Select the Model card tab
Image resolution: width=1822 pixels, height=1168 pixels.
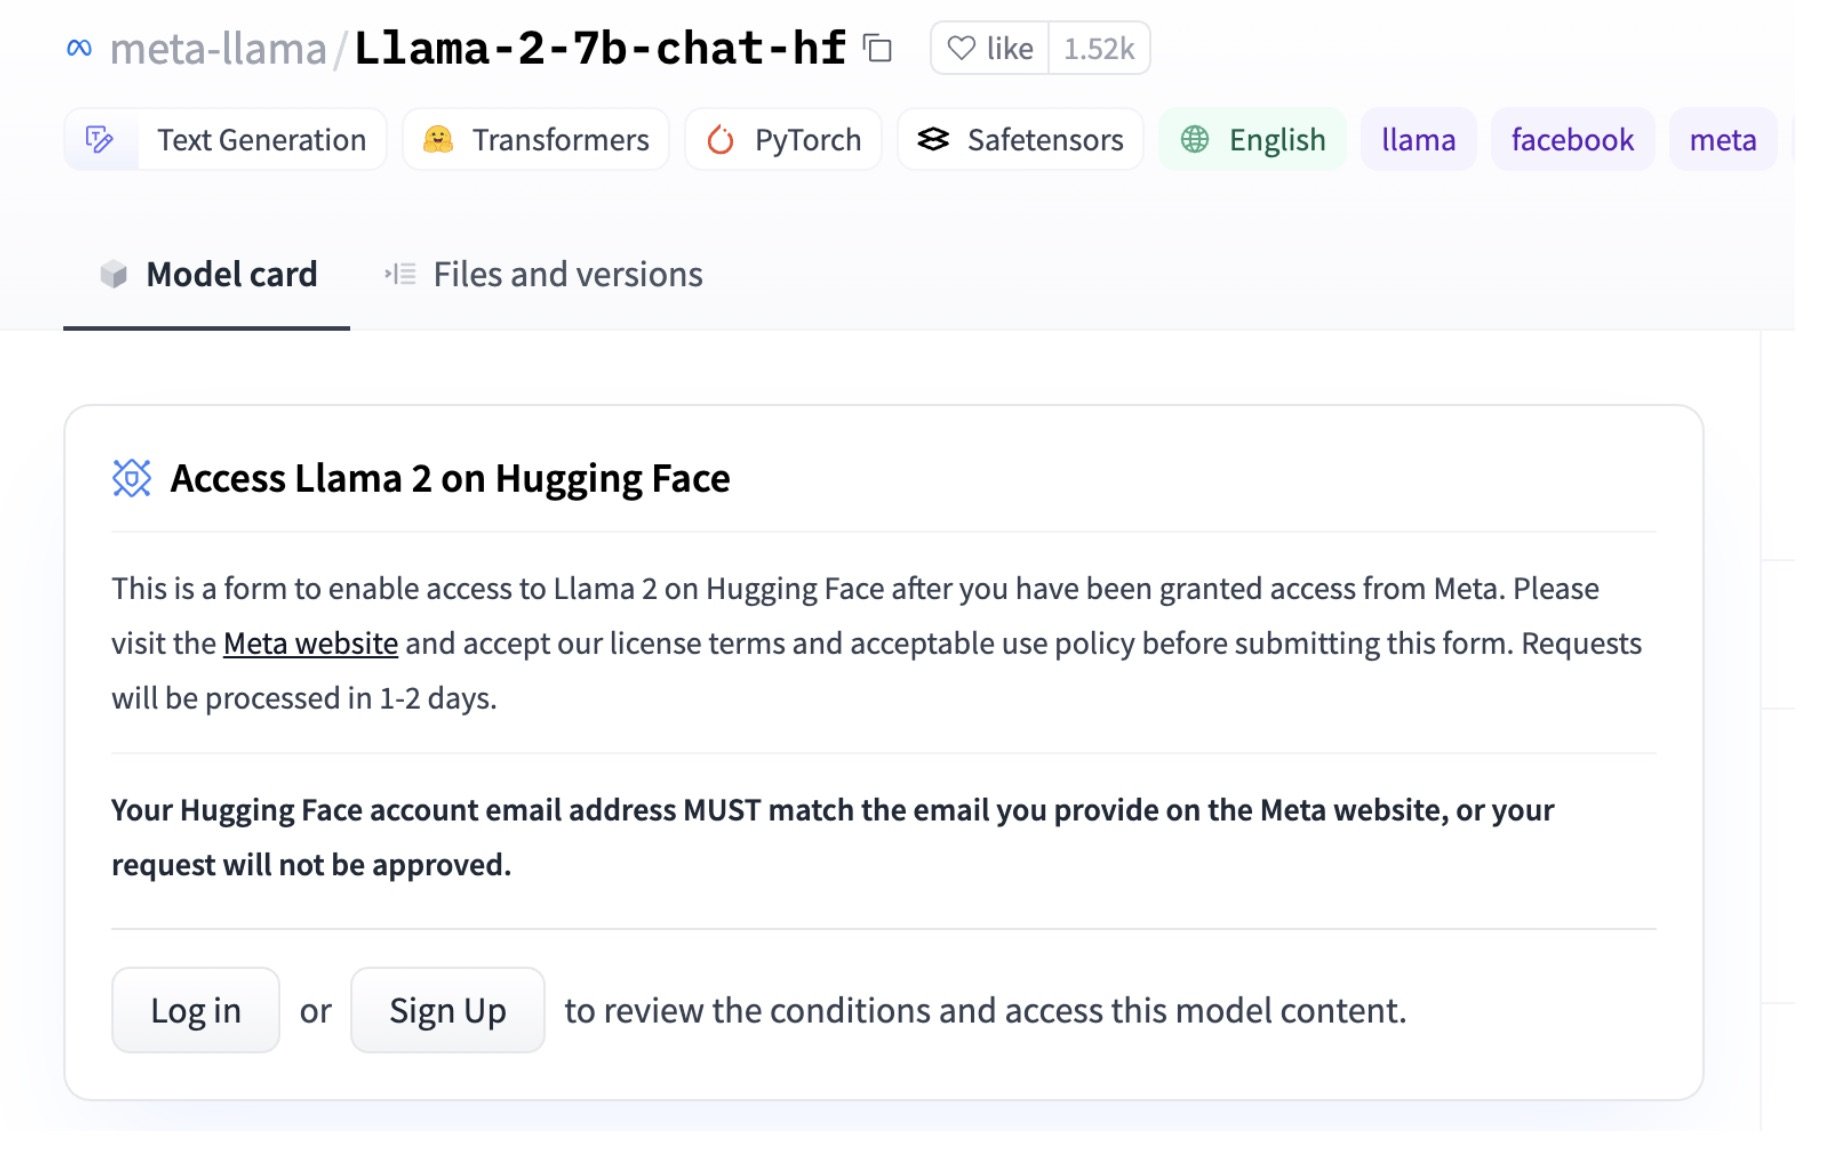[x=207, y=274]
